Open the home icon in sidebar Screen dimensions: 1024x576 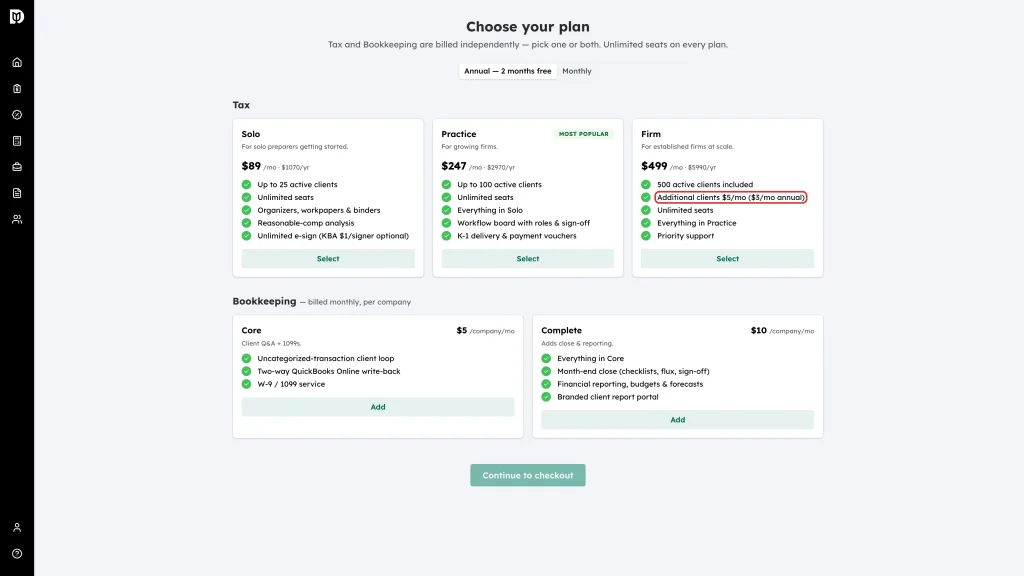point(17,63)
